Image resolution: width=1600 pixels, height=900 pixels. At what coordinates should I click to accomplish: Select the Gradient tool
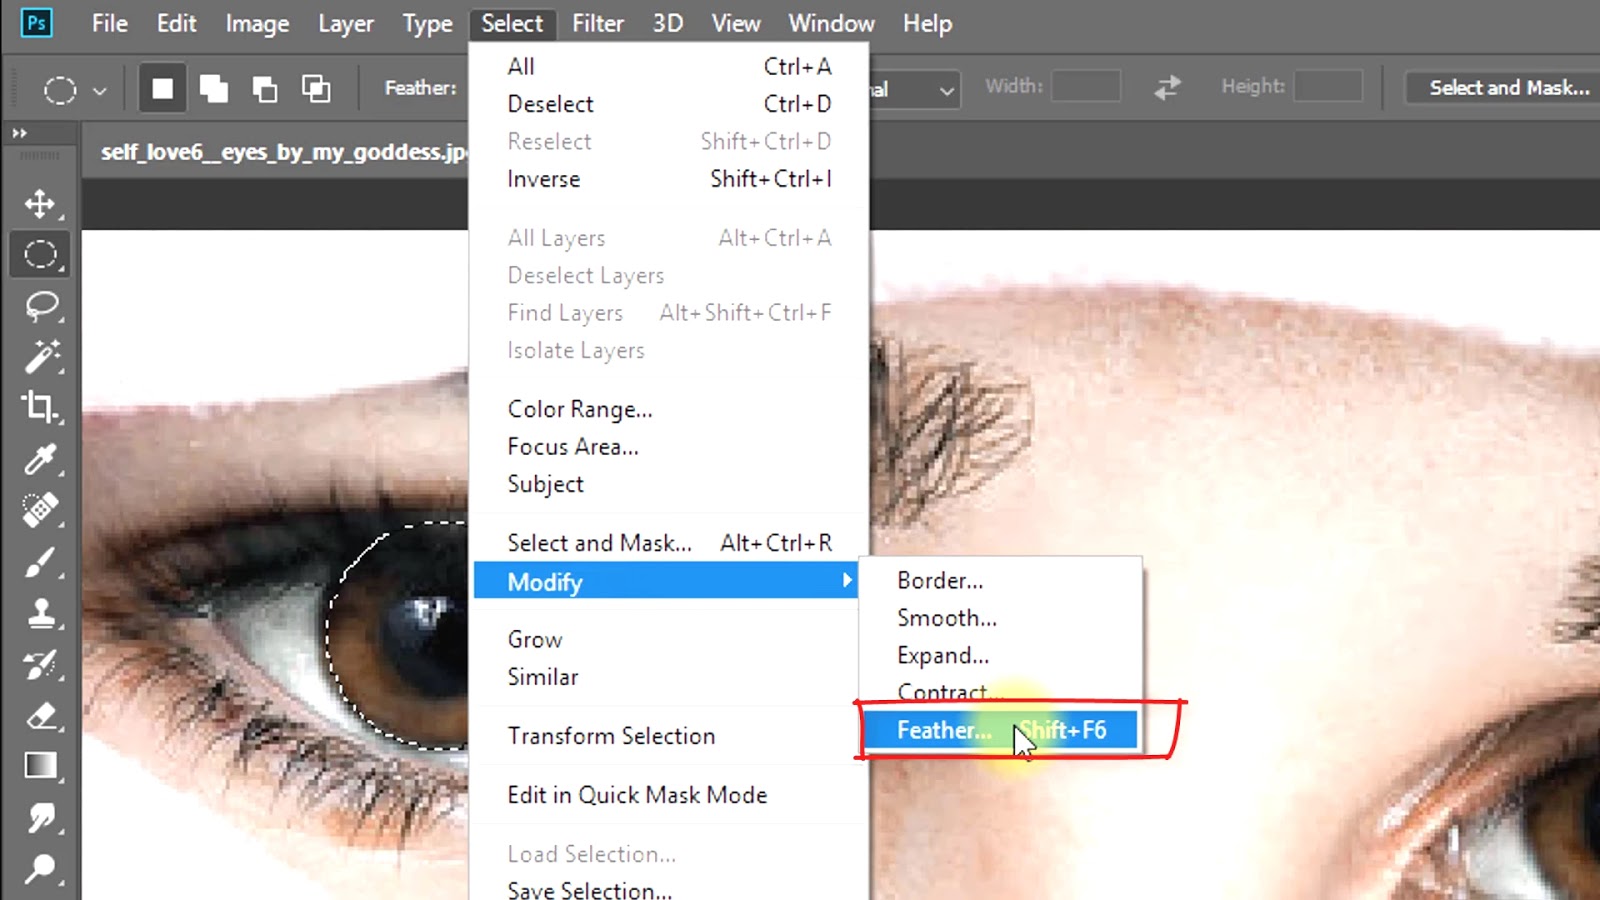(40, 766)
